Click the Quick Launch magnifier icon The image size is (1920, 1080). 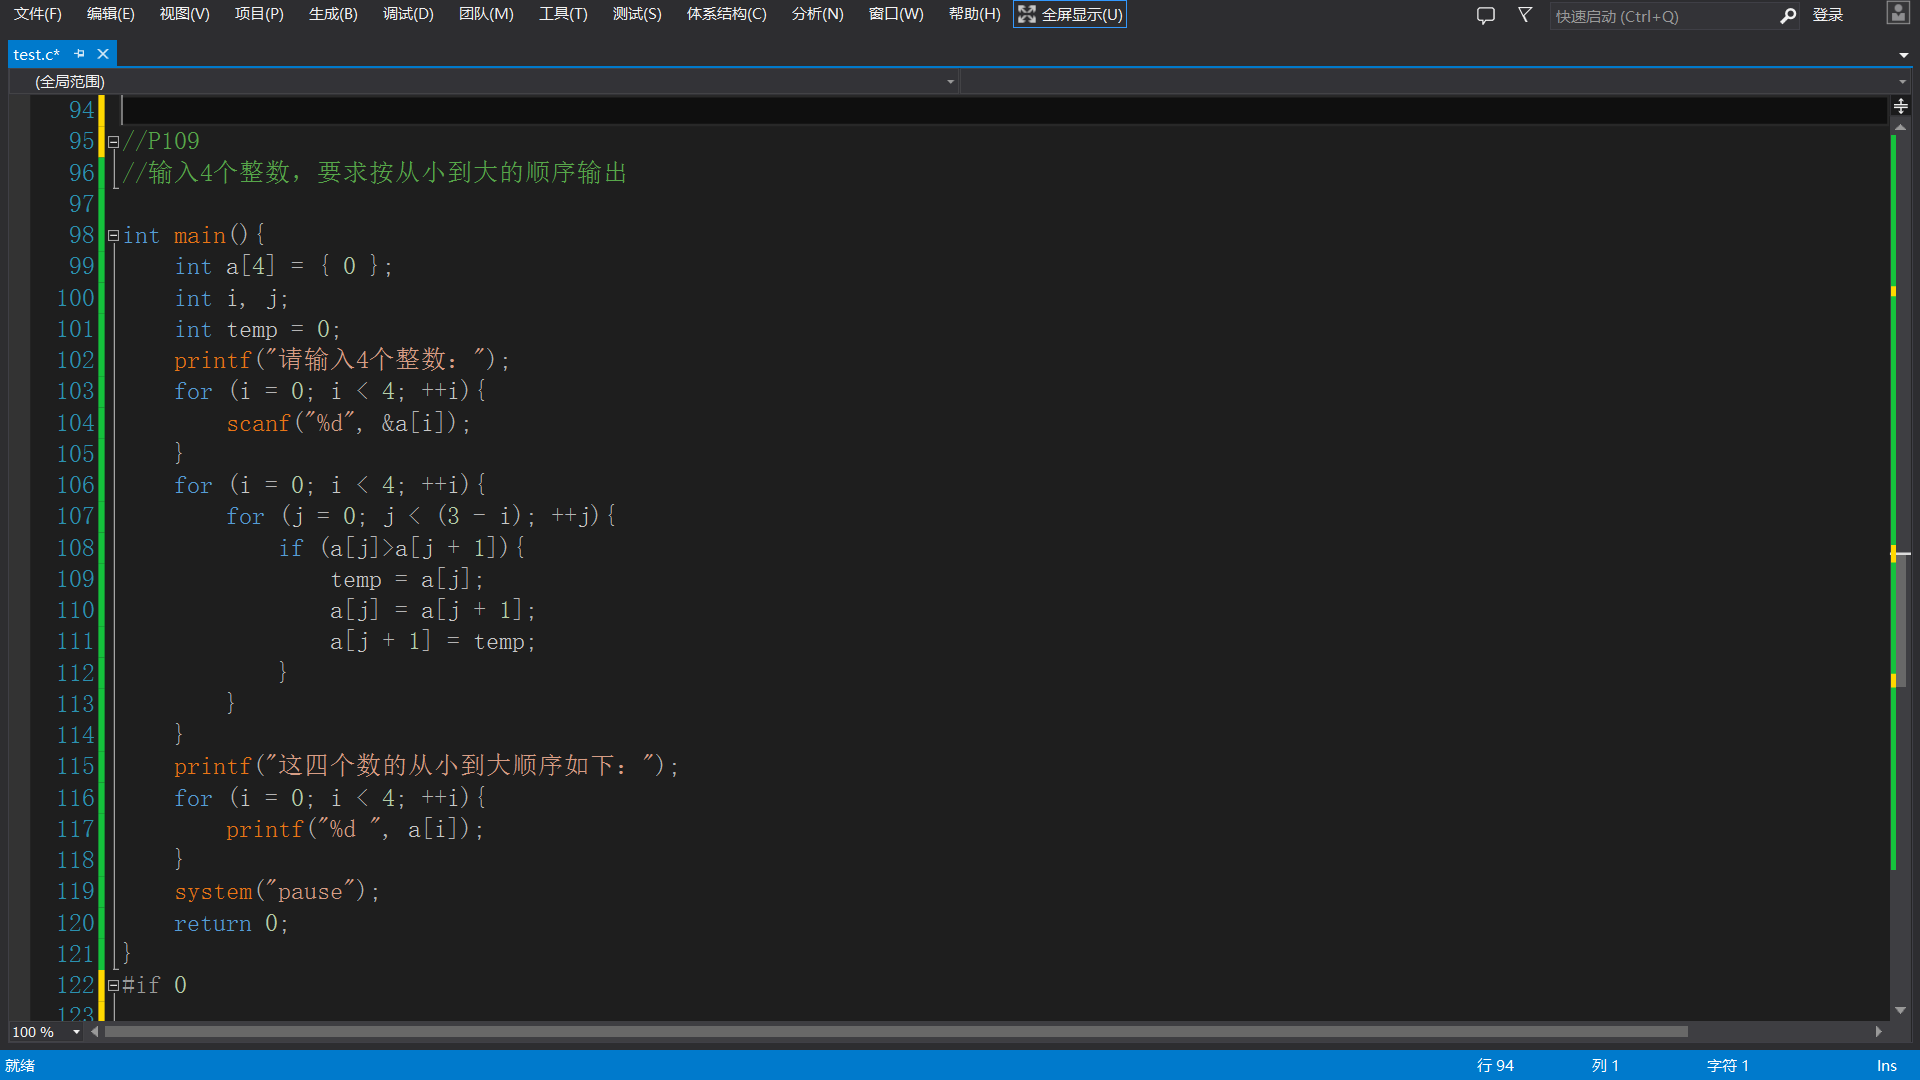tap(1788, 16)
